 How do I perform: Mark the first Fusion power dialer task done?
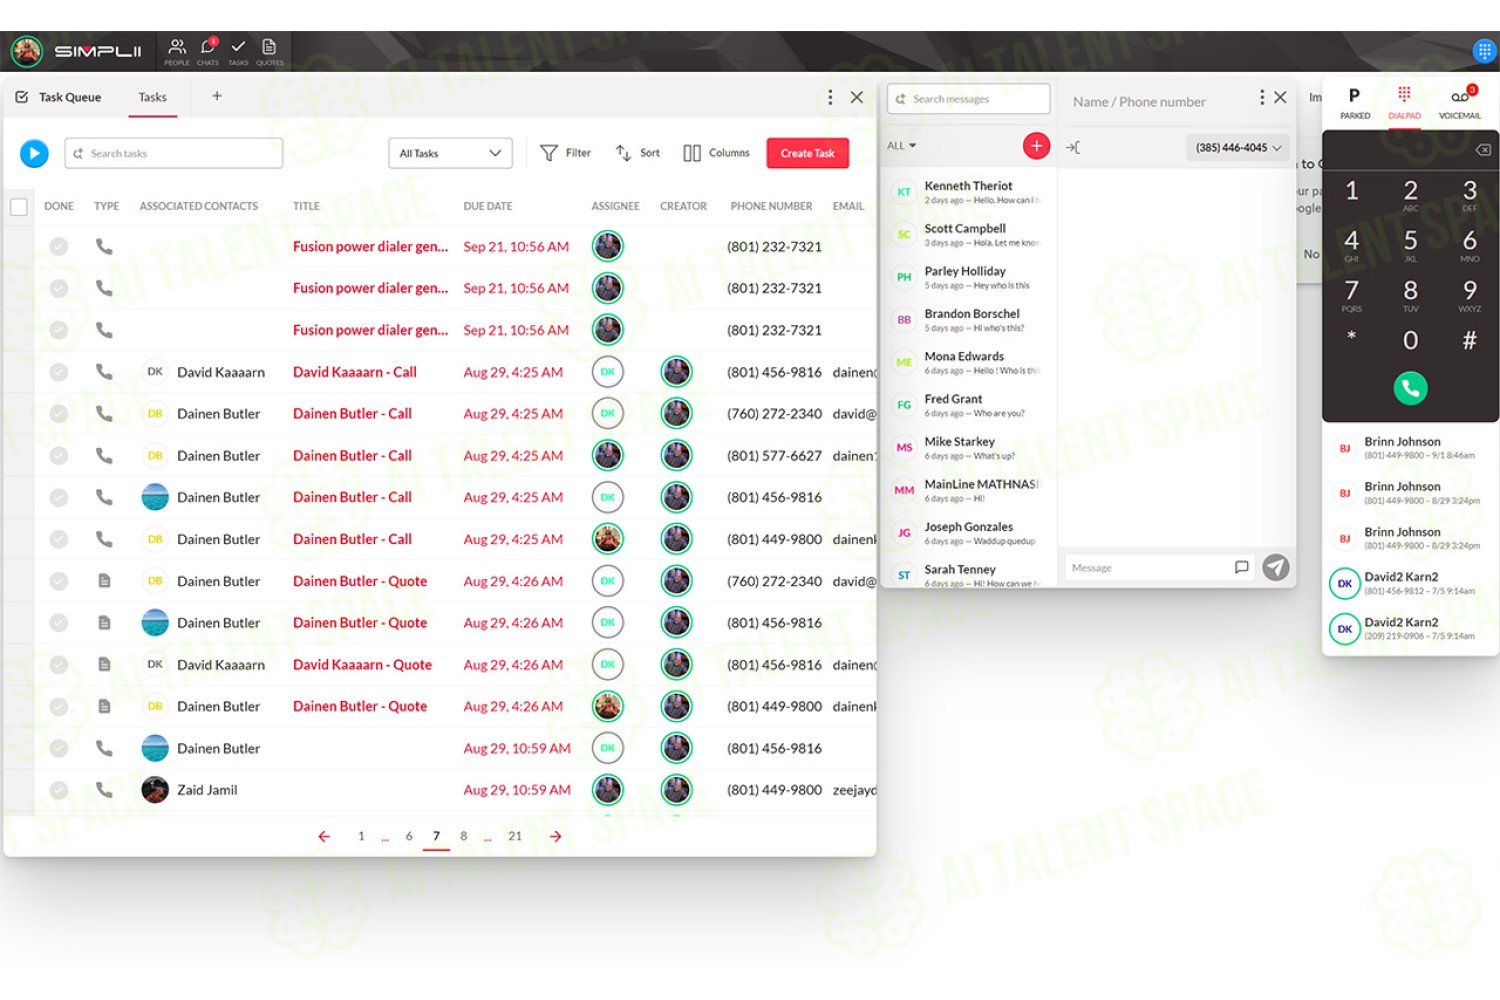[x=59, y=246]
